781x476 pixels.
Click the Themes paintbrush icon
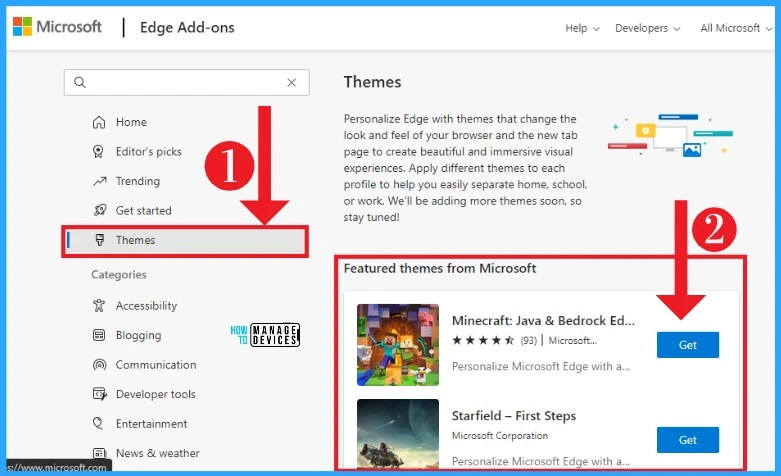pyautogui.click(x=100, y=240)
